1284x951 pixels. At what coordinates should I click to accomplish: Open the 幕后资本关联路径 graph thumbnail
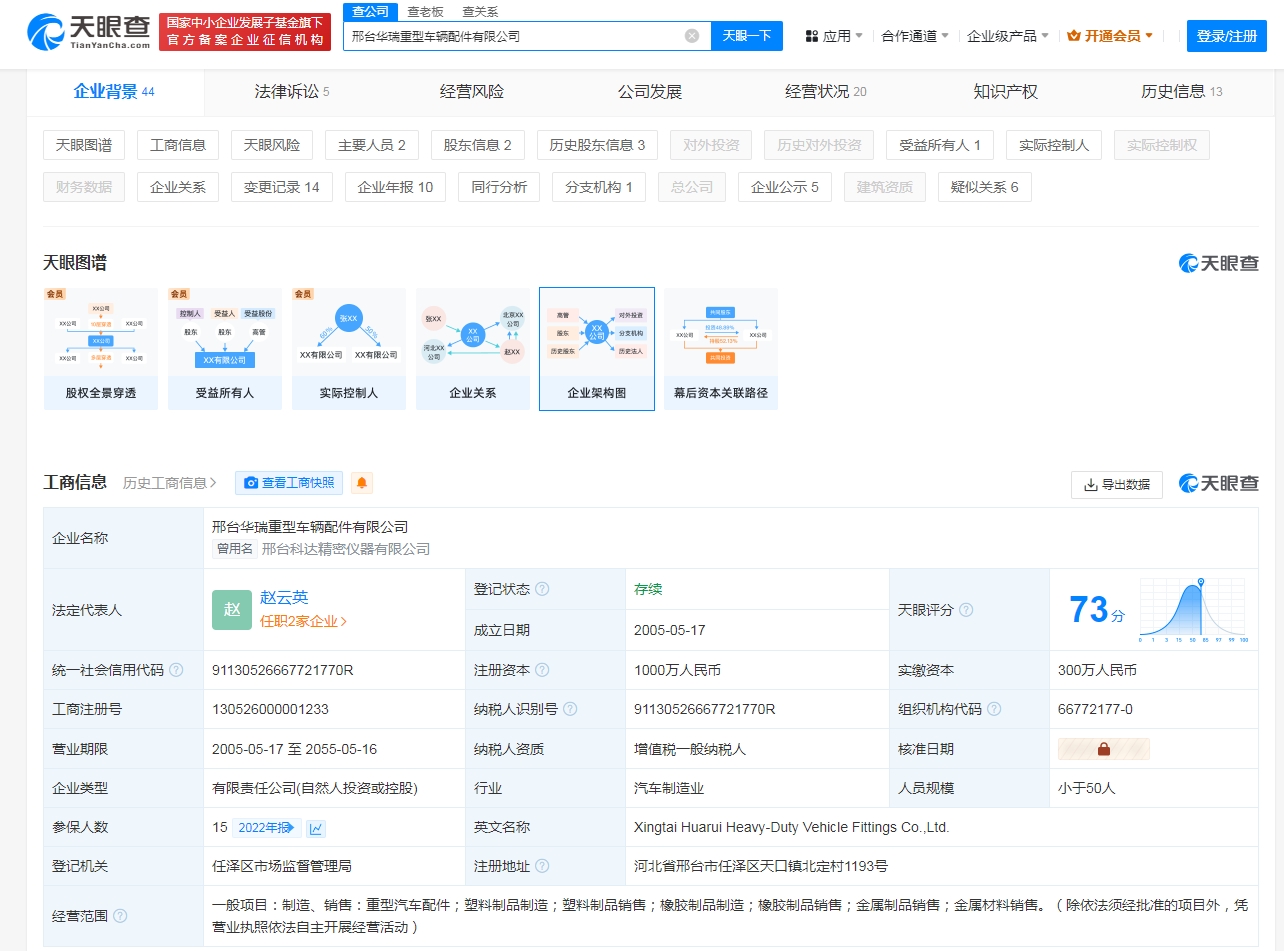pyautogui.click(x=721, y=349)
